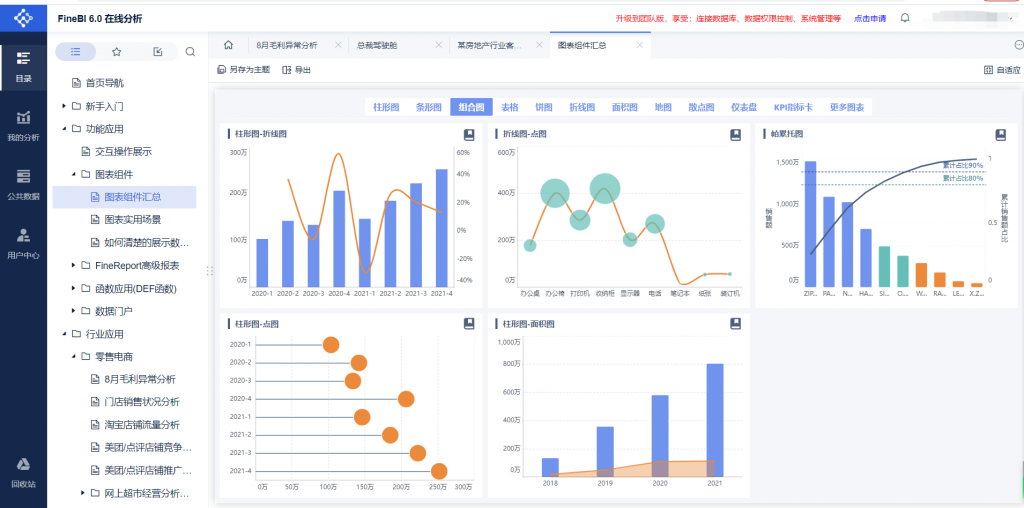Open the 目录 directory sidebar section
This screenshot has width=1024, height=508.
click(23, 65)
